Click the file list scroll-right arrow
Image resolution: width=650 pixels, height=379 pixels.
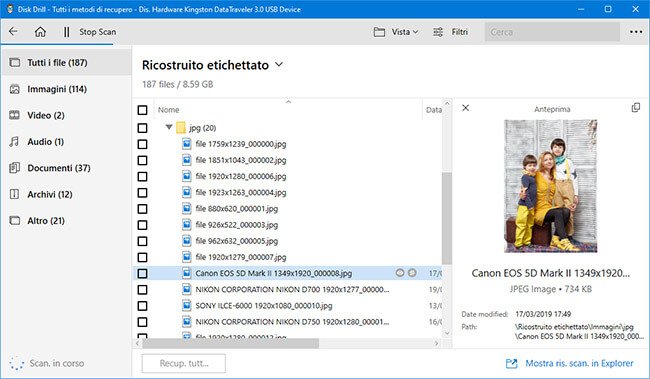[x=437, y=343]
